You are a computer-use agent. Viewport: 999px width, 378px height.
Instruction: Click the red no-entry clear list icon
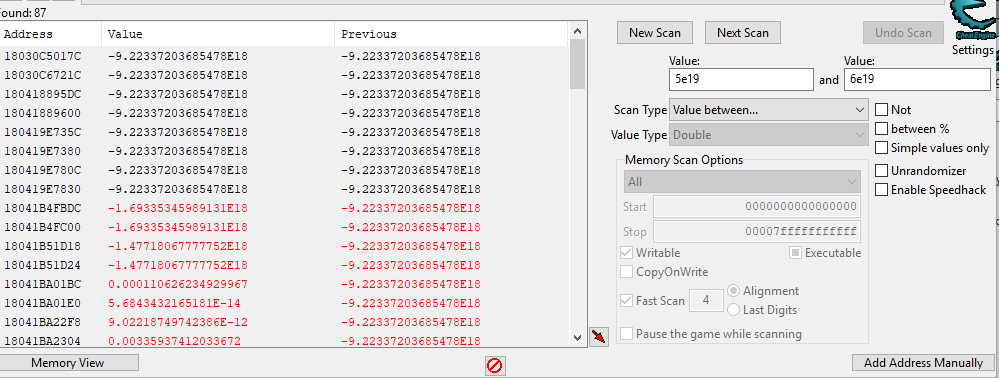494,365
